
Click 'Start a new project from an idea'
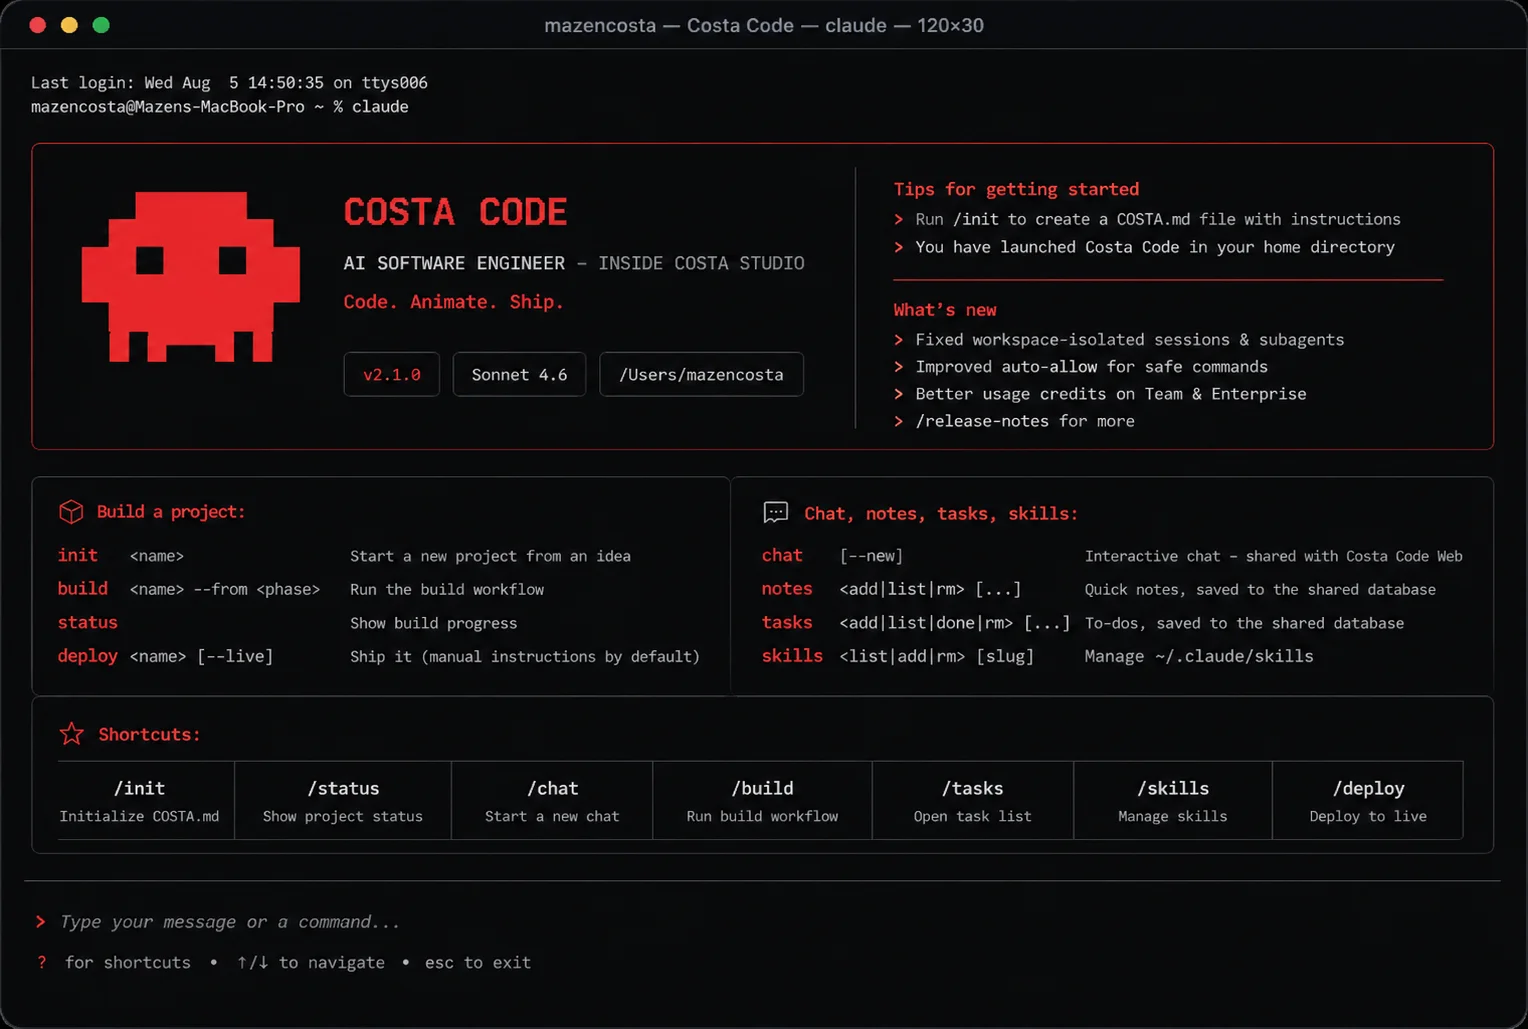(x=490, y=556)
